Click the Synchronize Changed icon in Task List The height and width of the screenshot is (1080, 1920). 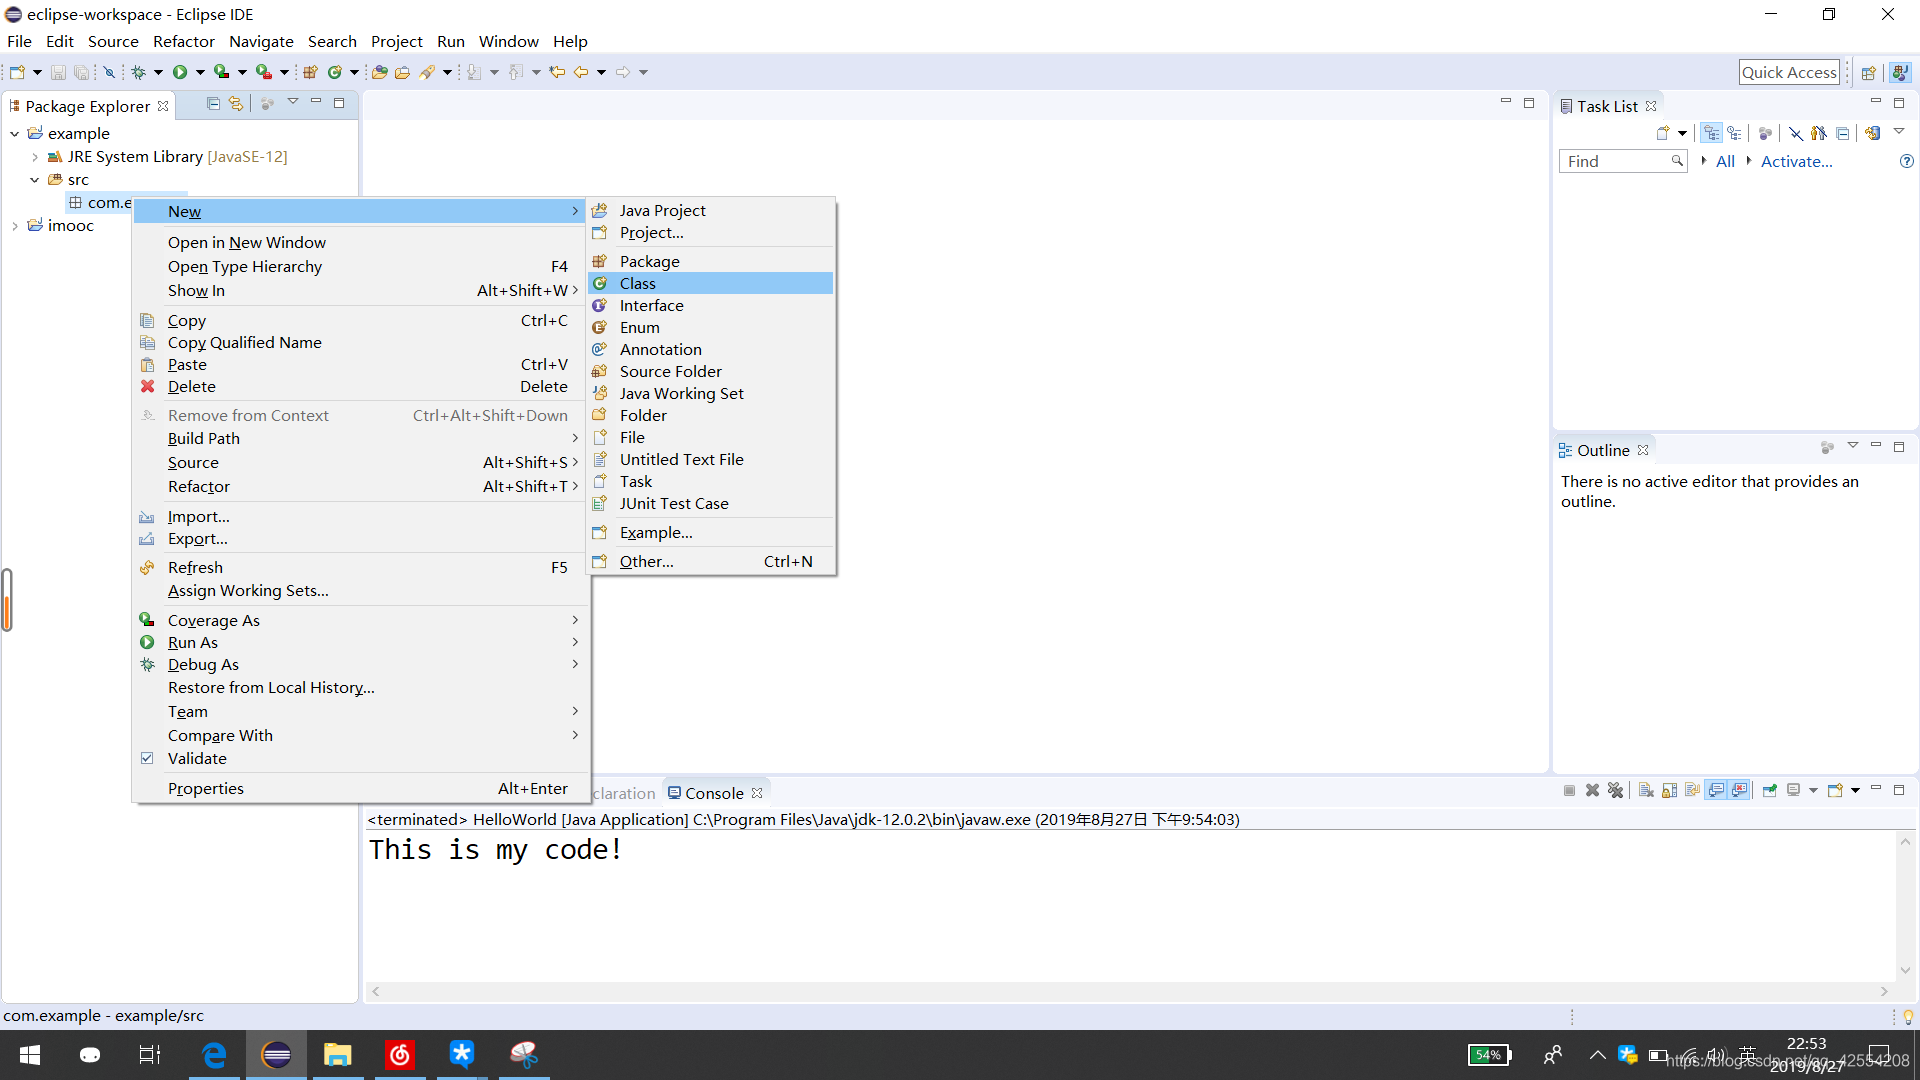[x=1873, y=133]
